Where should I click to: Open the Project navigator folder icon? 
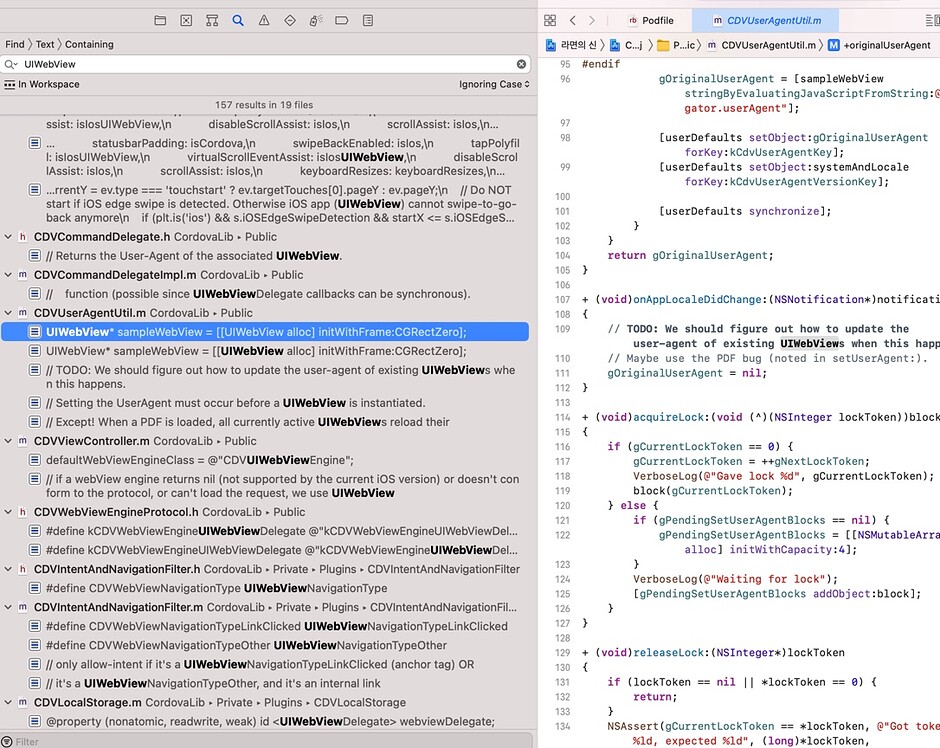coord(160,20)
